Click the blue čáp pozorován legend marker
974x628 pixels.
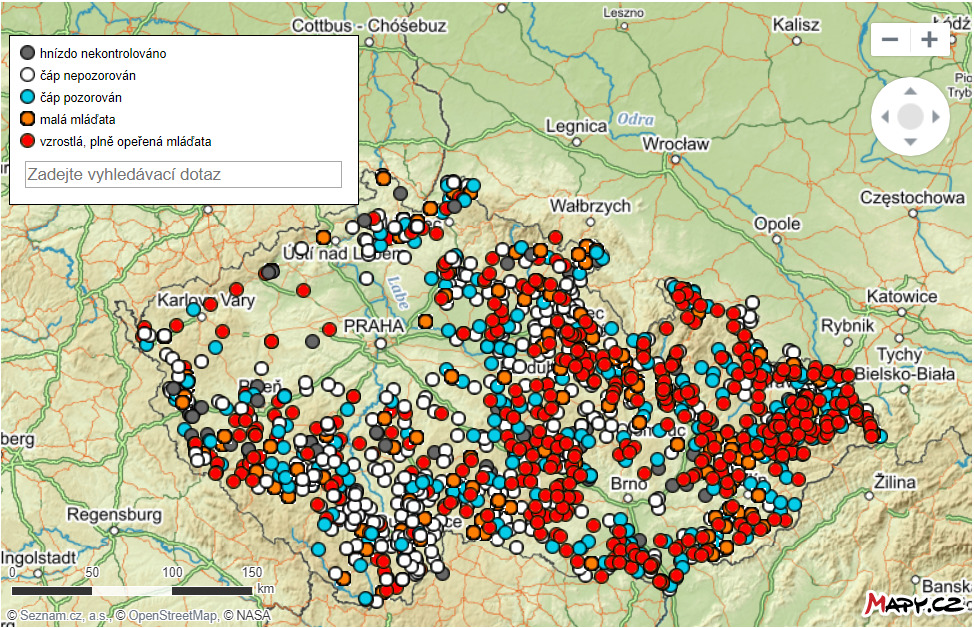[x=27, y=97]
